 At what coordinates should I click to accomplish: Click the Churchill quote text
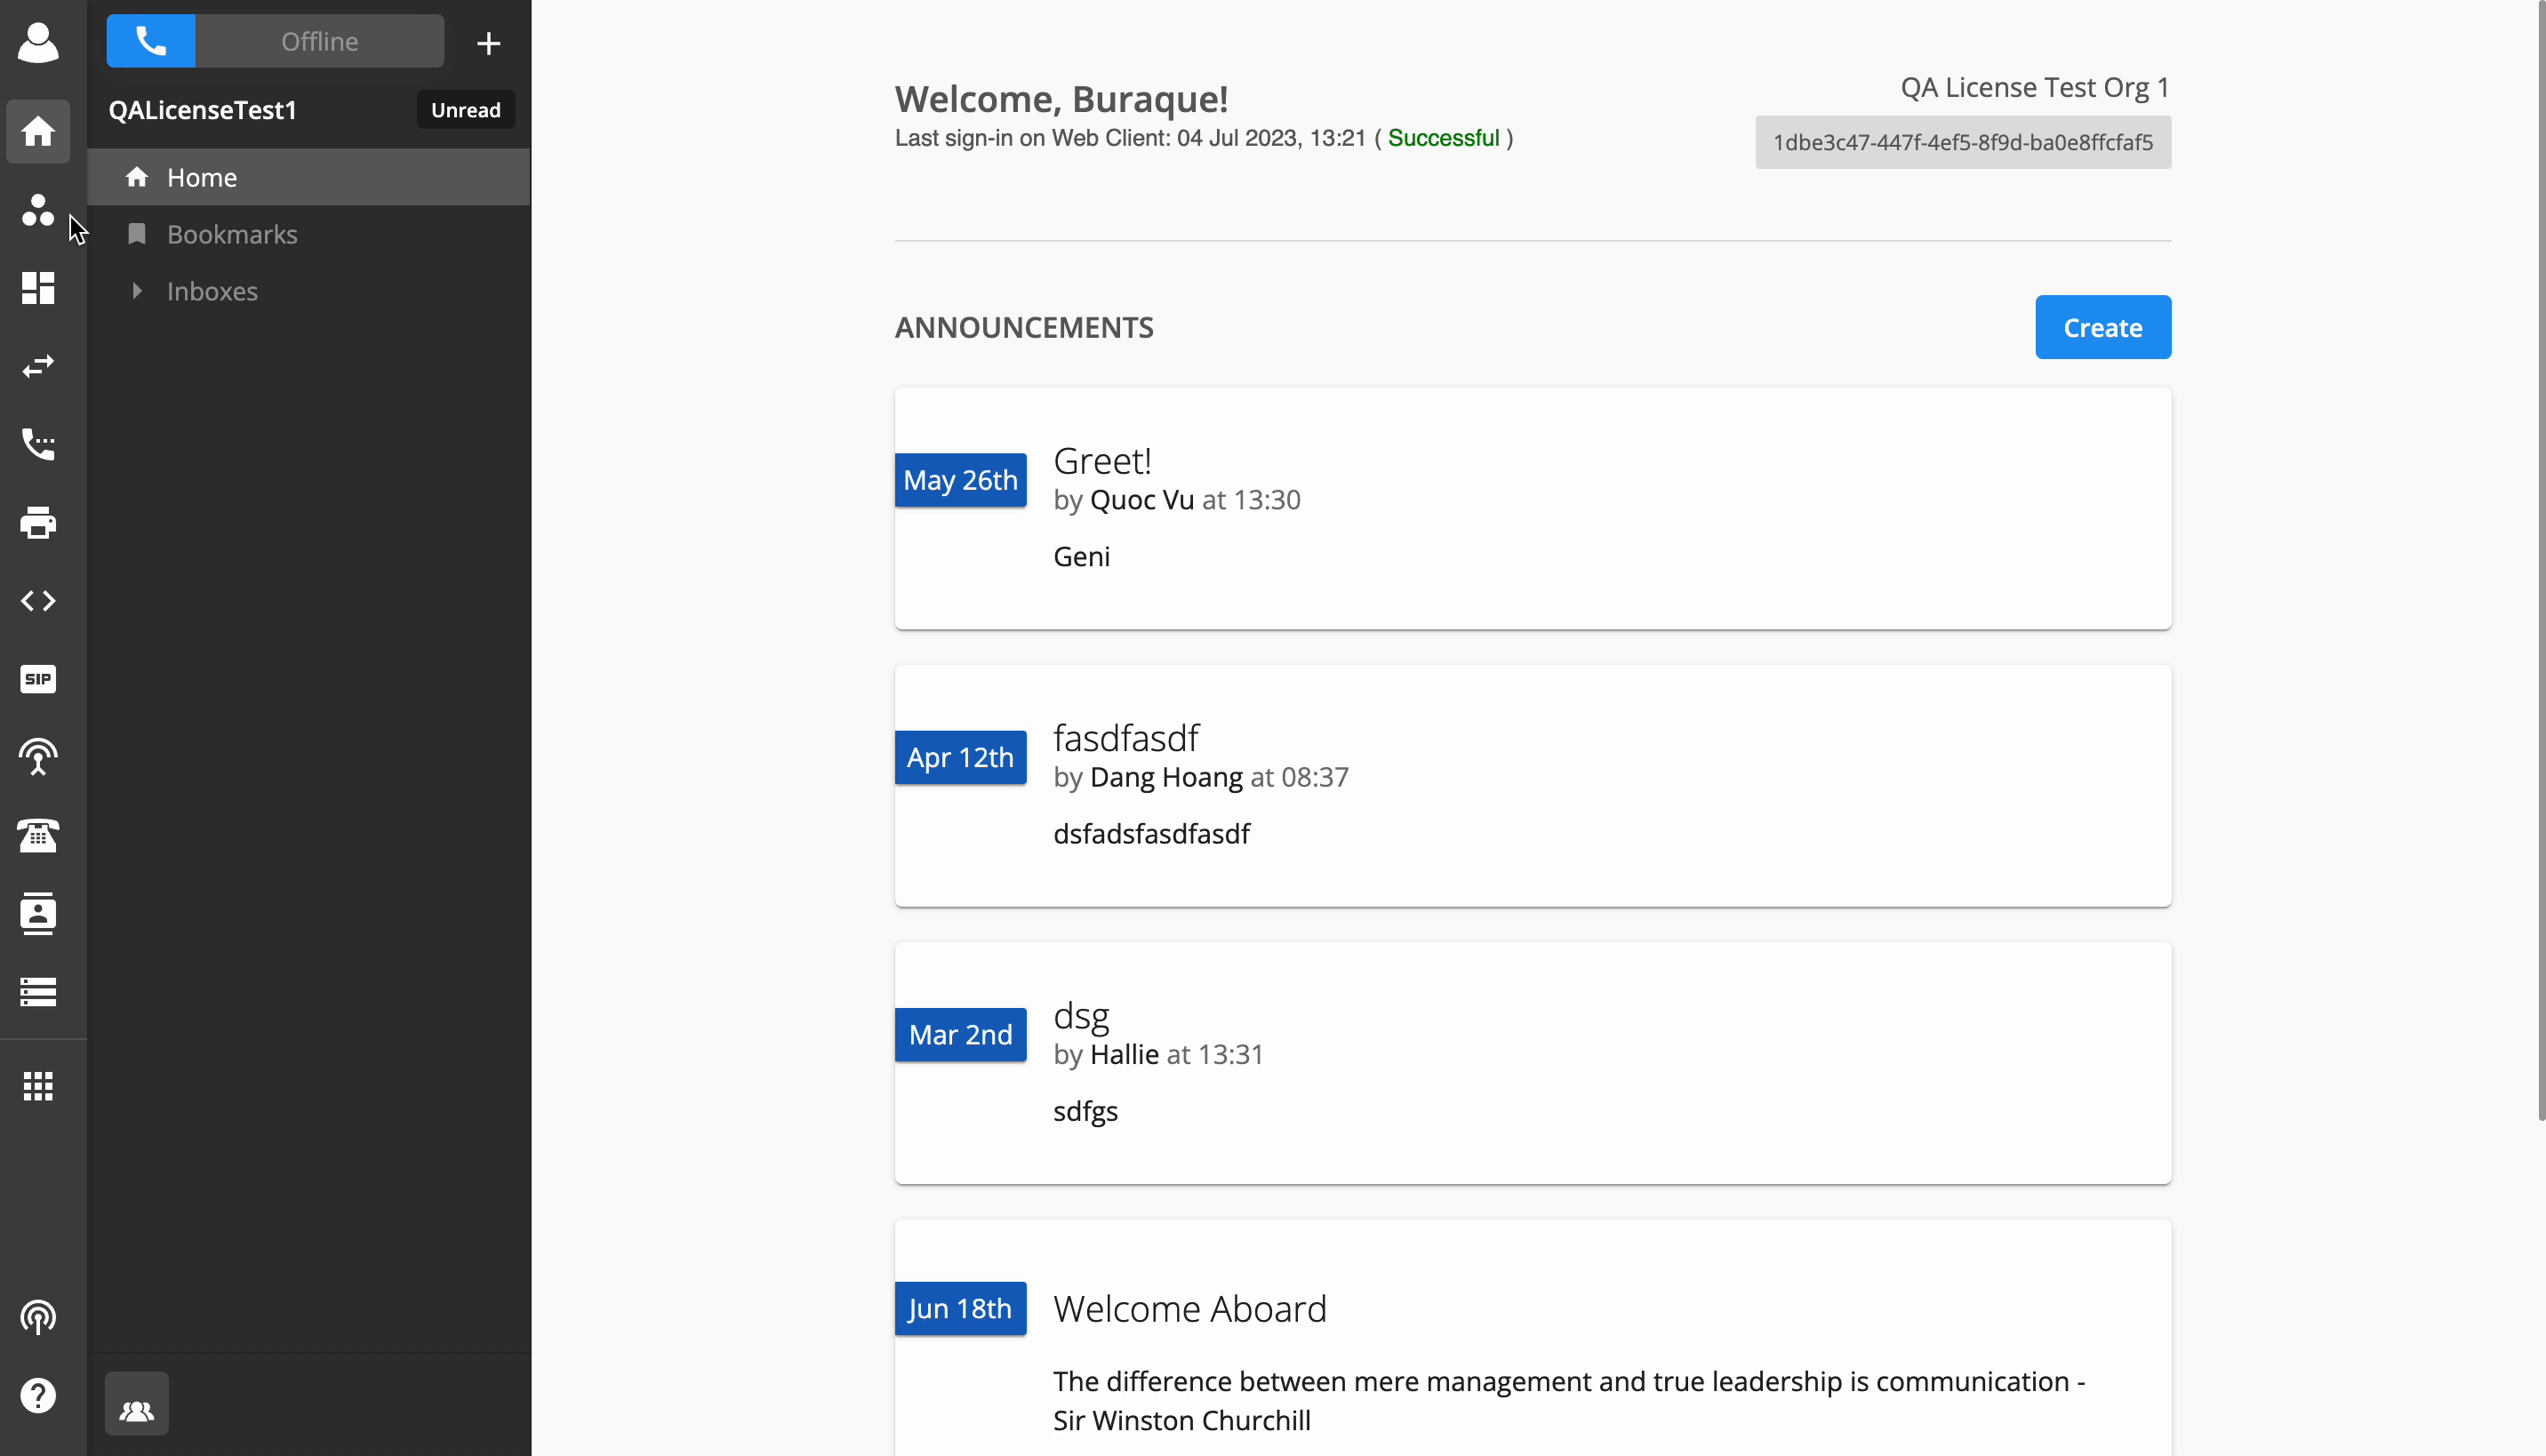tap(1569, 1400)
